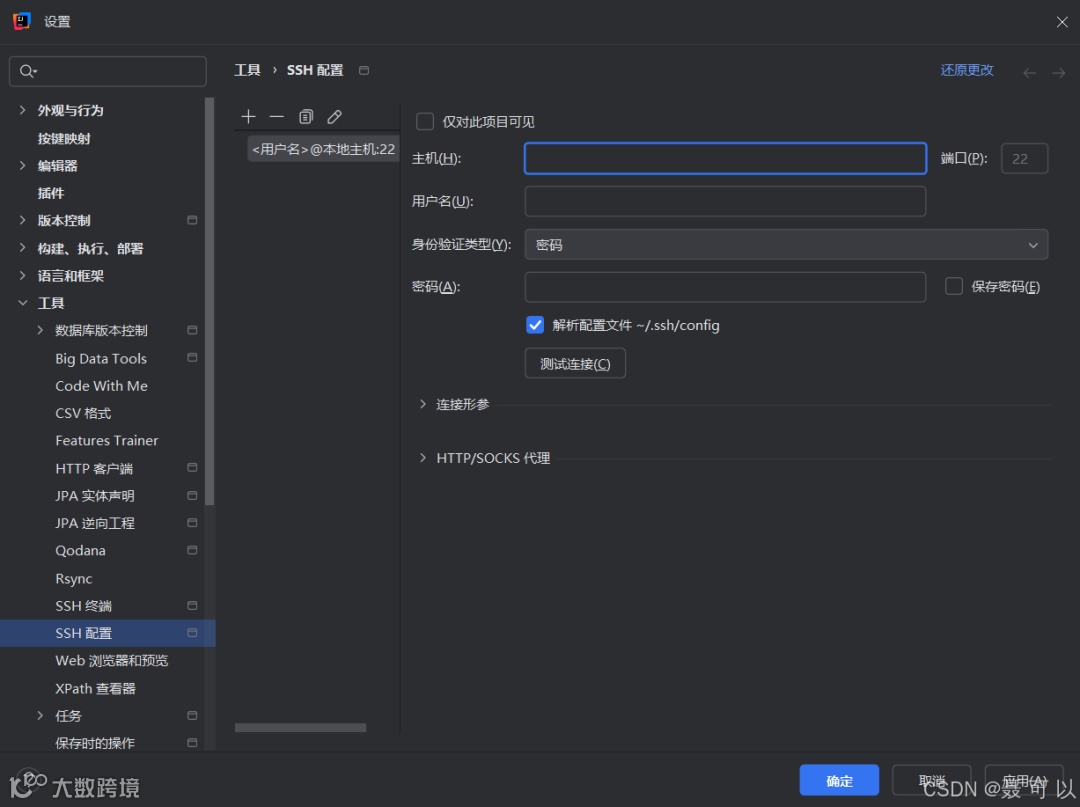Select <用户名>@本地主机:22 list entry
The height and width of the screenshot is (807, 1080).
tap(323, 149)
